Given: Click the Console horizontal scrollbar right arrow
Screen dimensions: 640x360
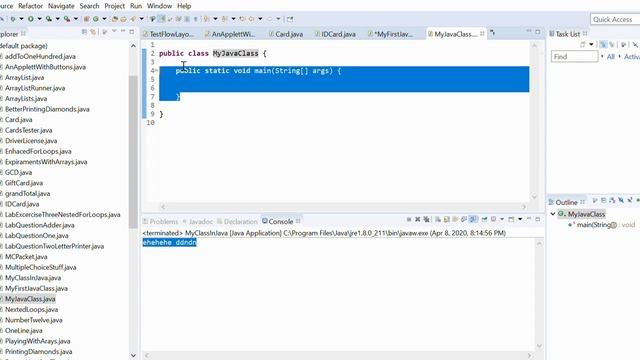Looking at the screenshot, I should pos(529,356).
